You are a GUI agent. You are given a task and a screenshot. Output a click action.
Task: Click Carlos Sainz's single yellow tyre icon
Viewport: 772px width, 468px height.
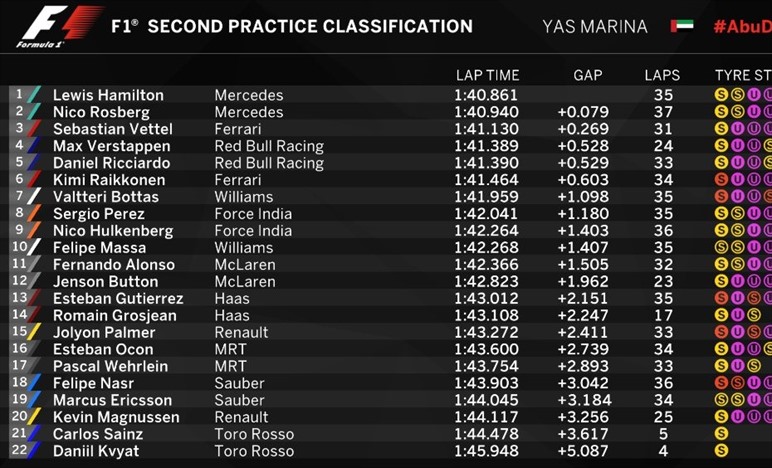tap(721, 434)
